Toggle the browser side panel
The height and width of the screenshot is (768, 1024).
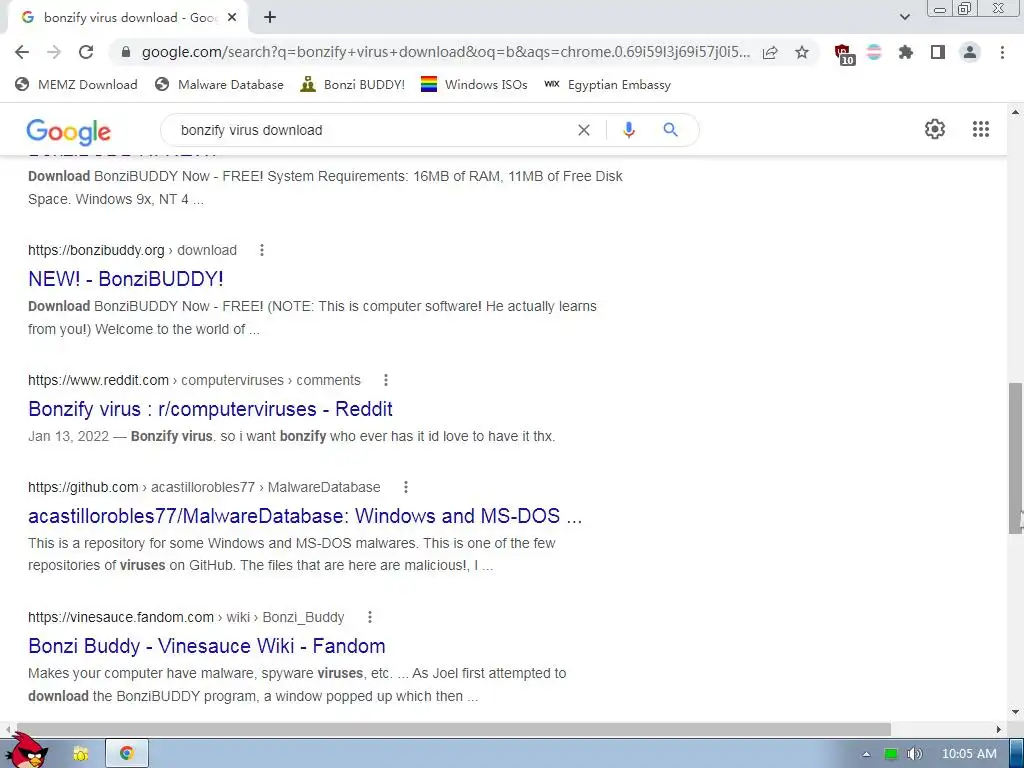pos(938,52)
